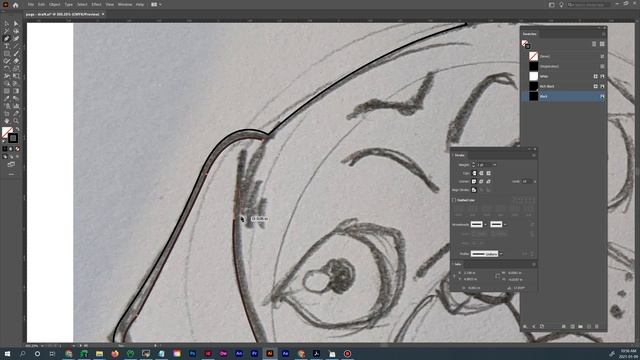Select the White swatch

tap(563, 76)
